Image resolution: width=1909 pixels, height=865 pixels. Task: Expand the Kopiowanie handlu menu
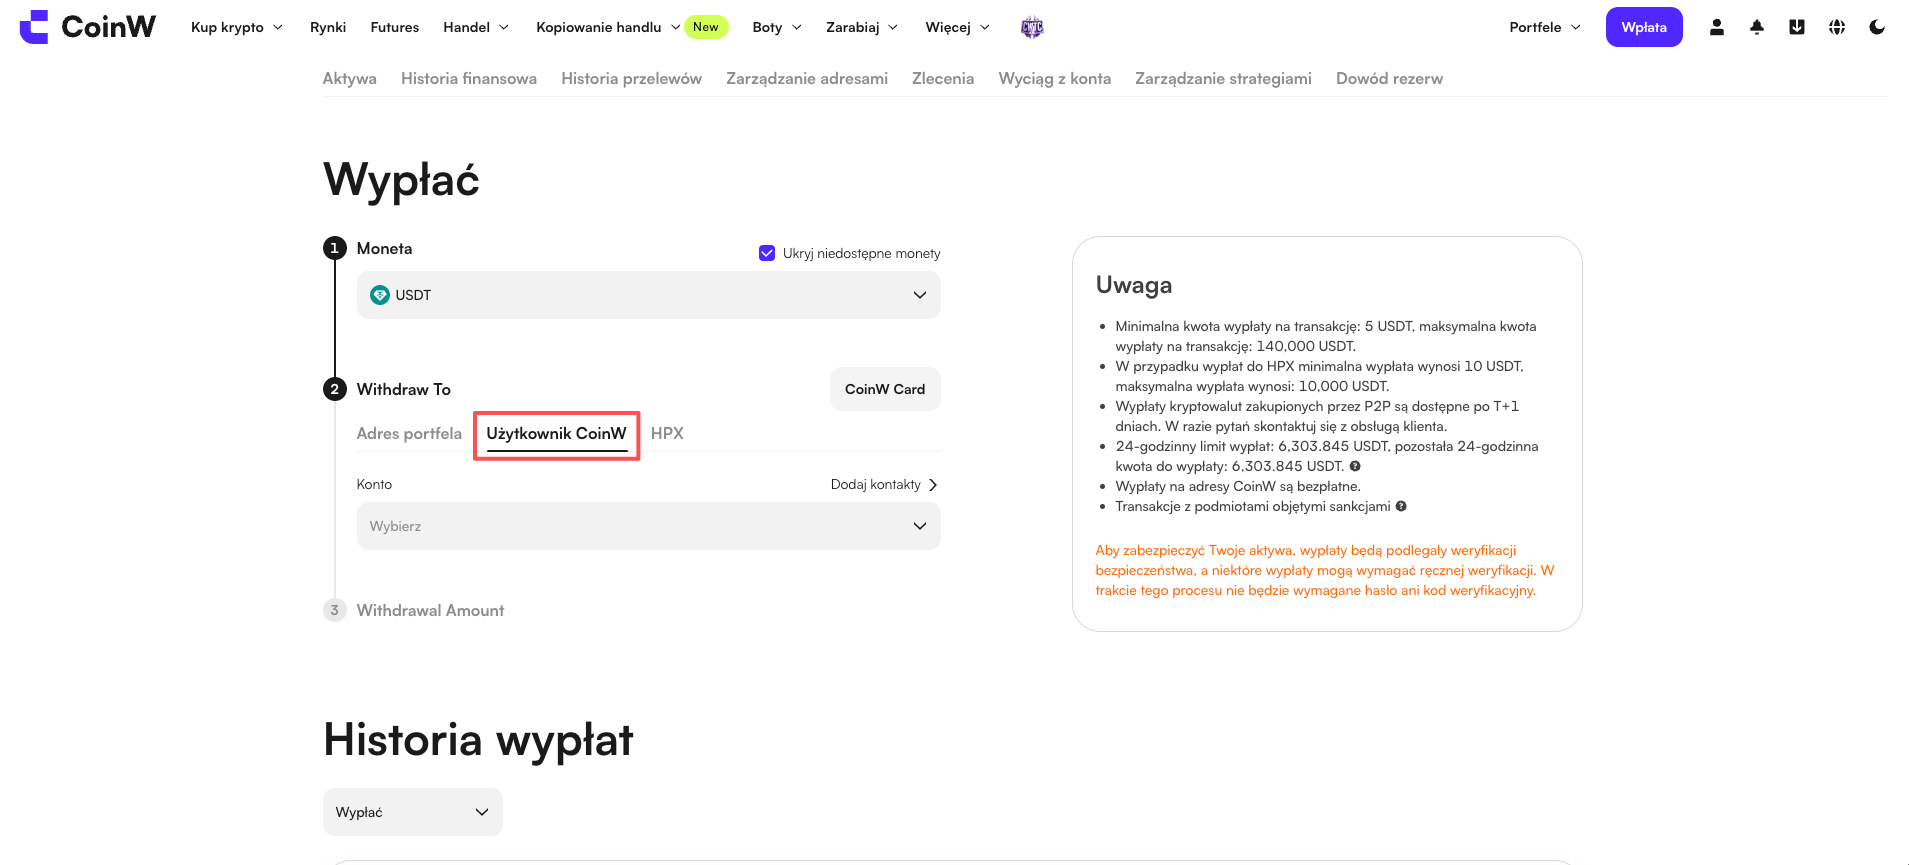click(608, 27)
